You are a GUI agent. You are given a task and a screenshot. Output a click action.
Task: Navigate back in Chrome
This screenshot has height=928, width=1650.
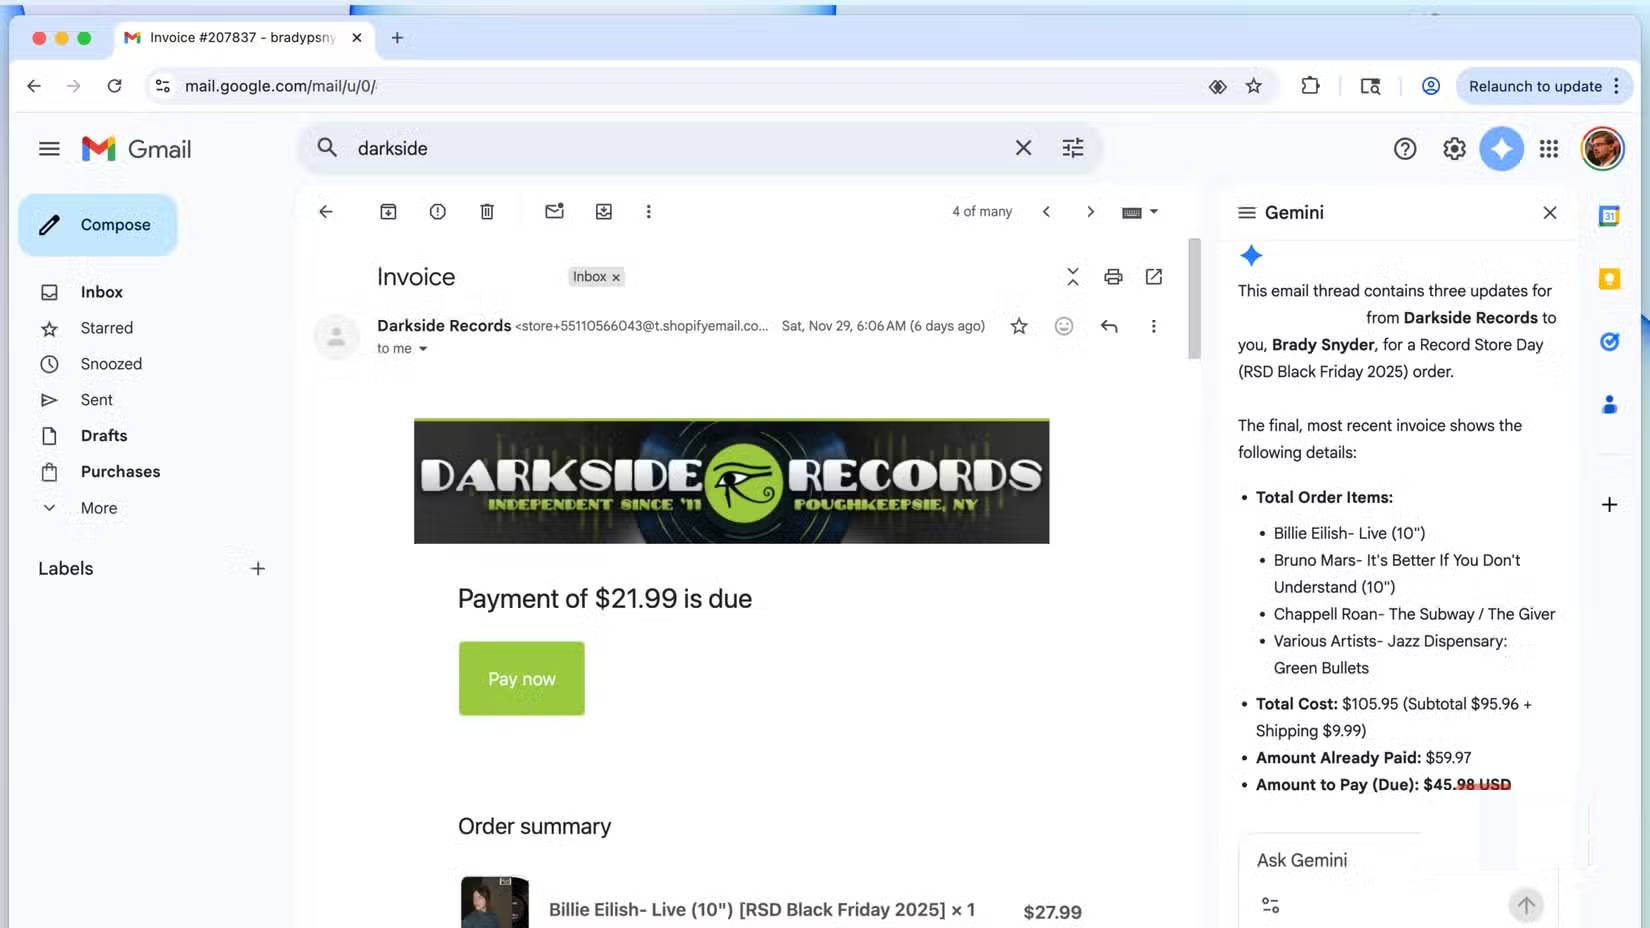coord(34,86)
